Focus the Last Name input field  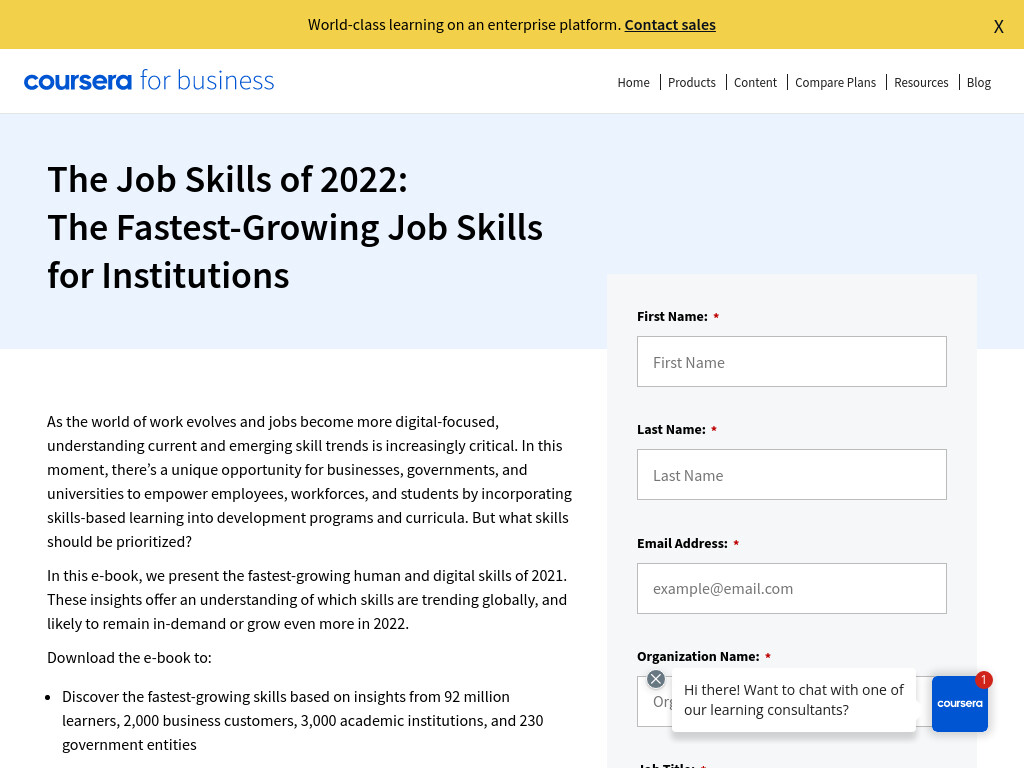click(792, 475)
